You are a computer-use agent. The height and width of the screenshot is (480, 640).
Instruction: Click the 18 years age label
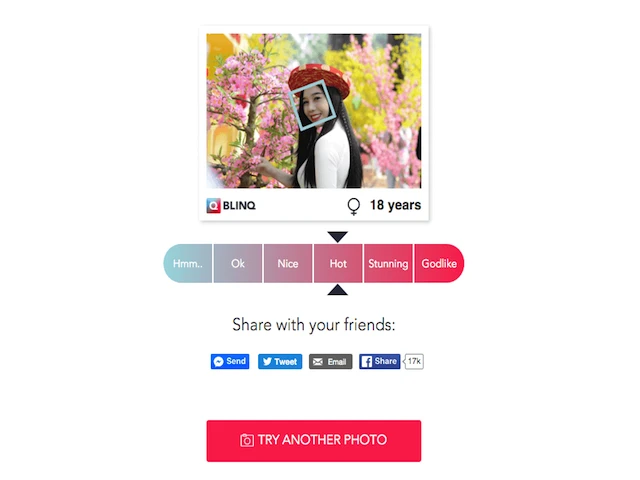click(395, 205)
